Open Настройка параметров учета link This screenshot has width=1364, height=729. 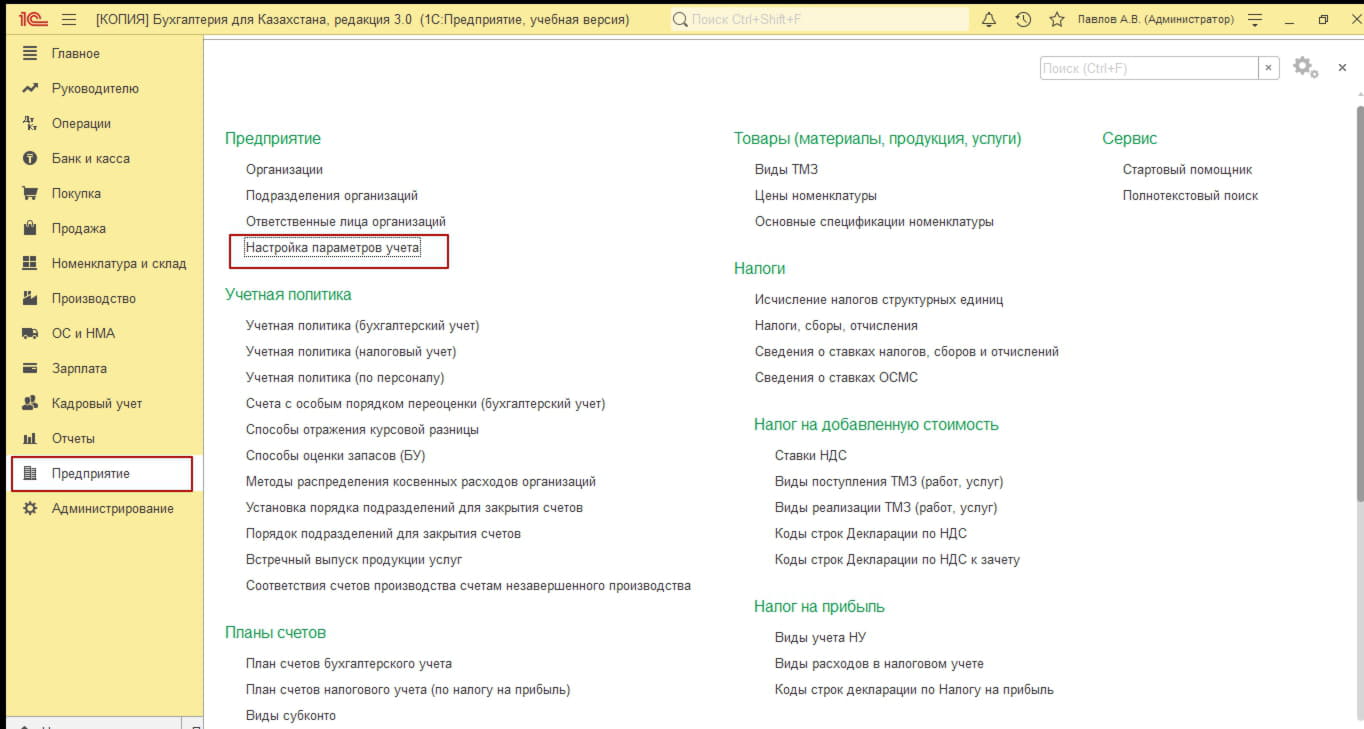click(x=333, y=248)
